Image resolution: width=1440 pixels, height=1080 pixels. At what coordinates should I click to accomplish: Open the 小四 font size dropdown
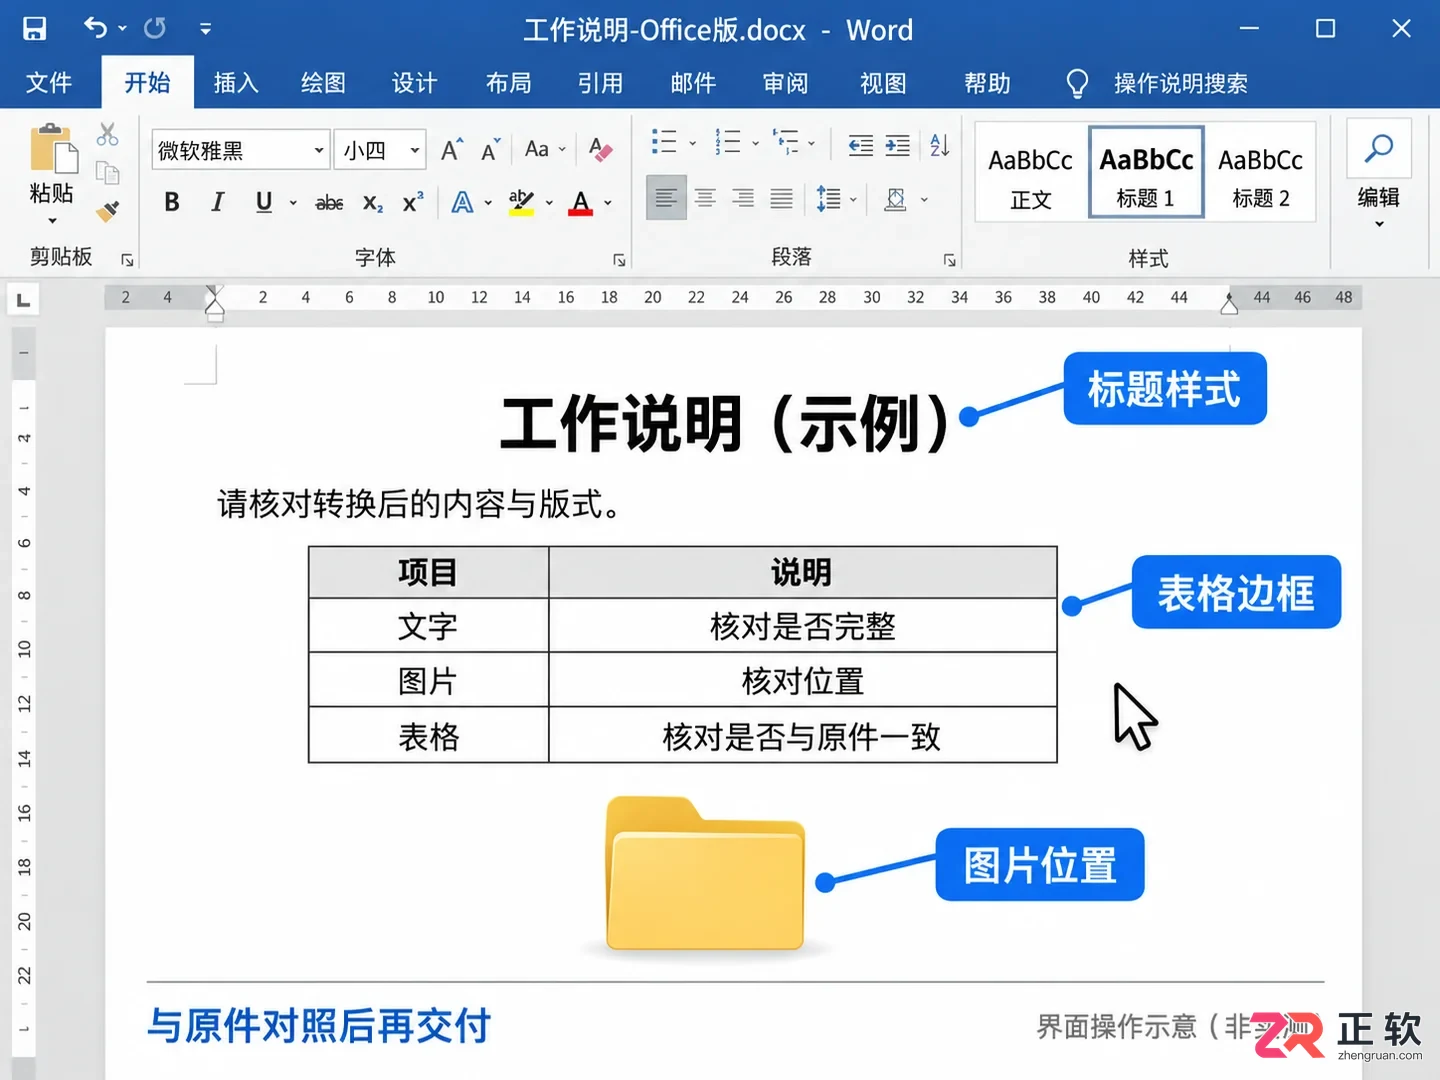click(415, 151)
